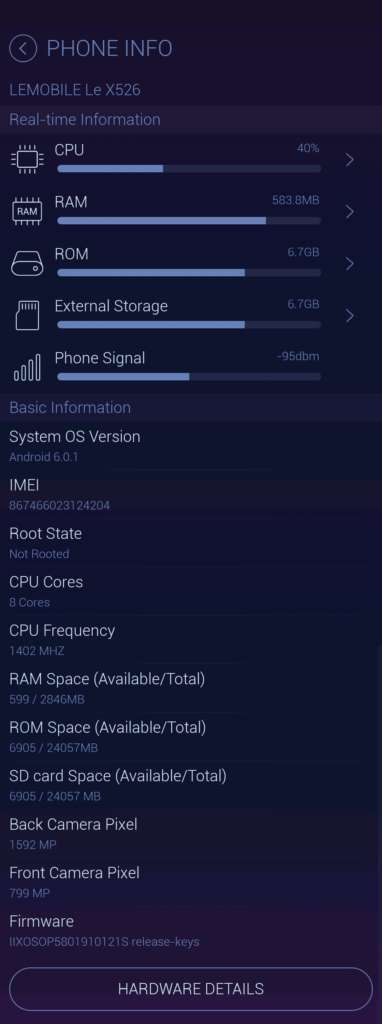Tap the External Storage SD card icon
The width and height of the screenshot is (382, 1024).
[x=27, y=315]
